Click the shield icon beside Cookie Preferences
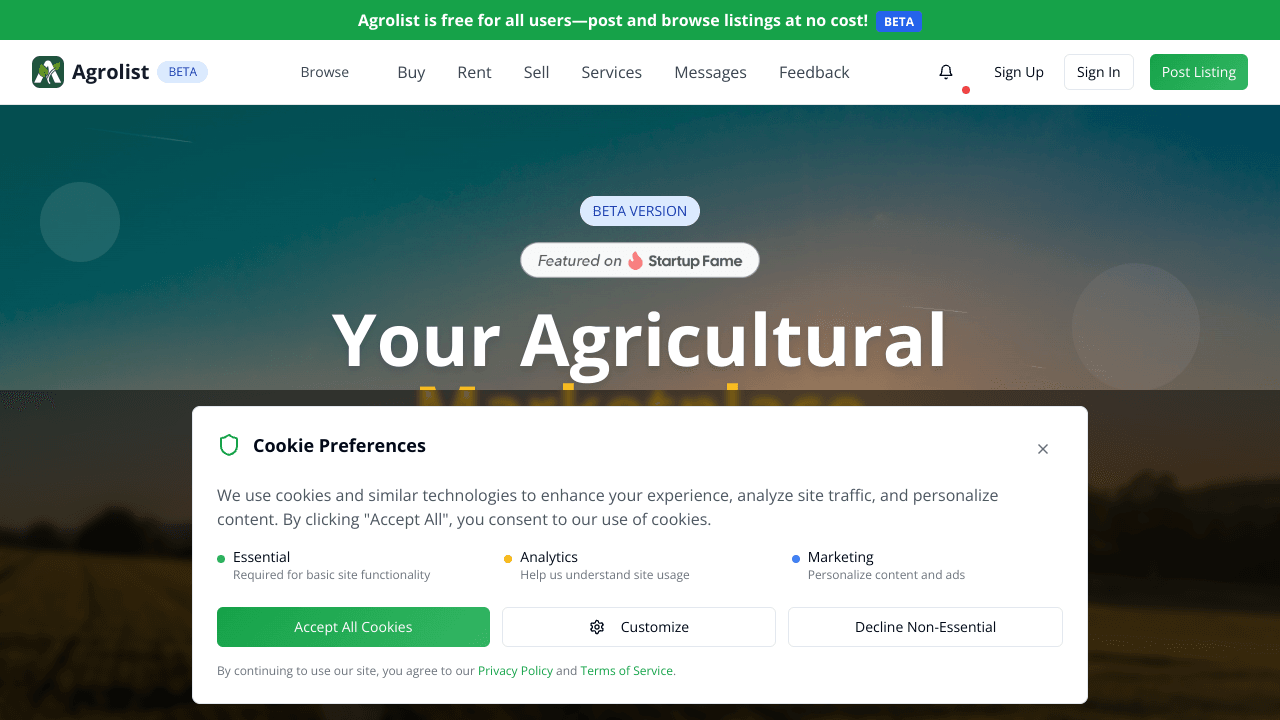Screen dimensions: 1280x720 (229, 445)
